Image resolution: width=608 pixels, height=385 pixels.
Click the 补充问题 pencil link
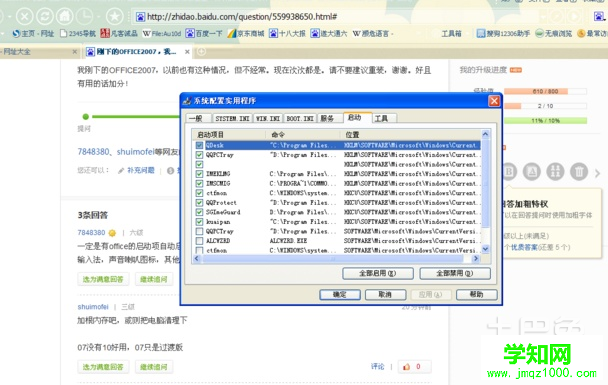(x=136, y=170)
